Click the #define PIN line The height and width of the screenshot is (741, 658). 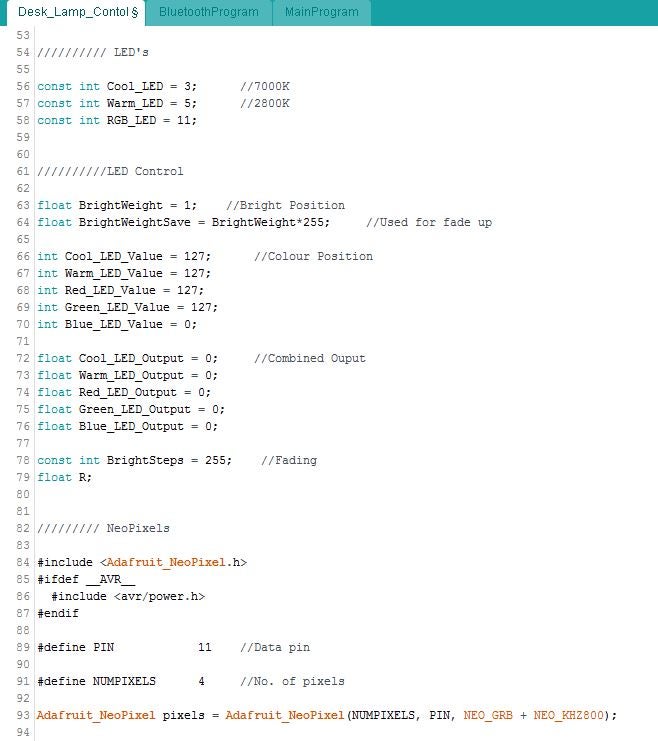click(x=76, y=647)
